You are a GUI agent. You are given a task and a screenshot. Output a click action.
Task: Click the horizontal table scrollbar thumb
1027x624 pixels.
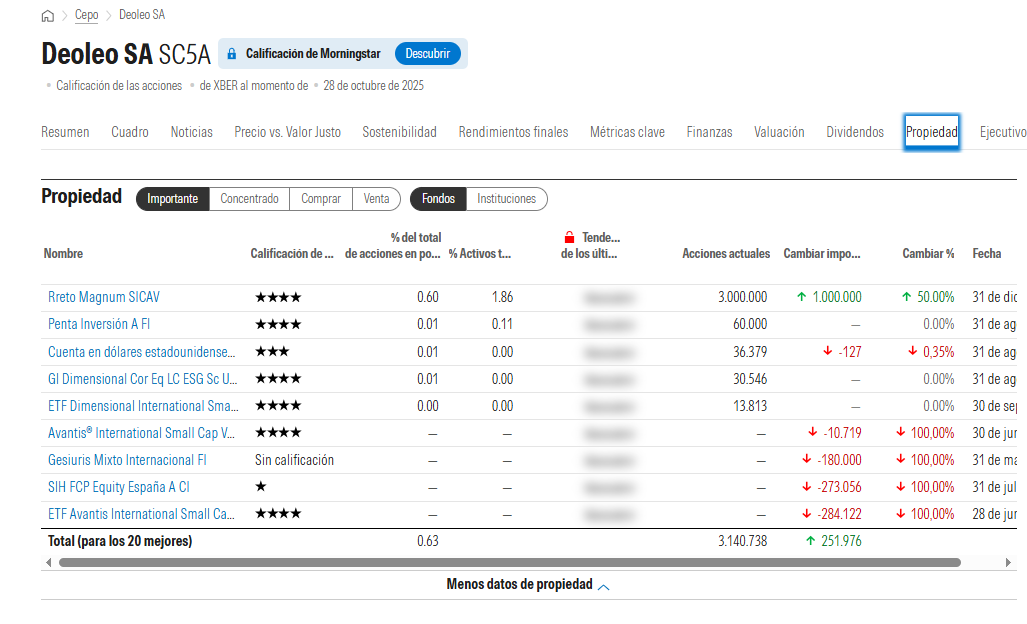[x=510, y=562]
